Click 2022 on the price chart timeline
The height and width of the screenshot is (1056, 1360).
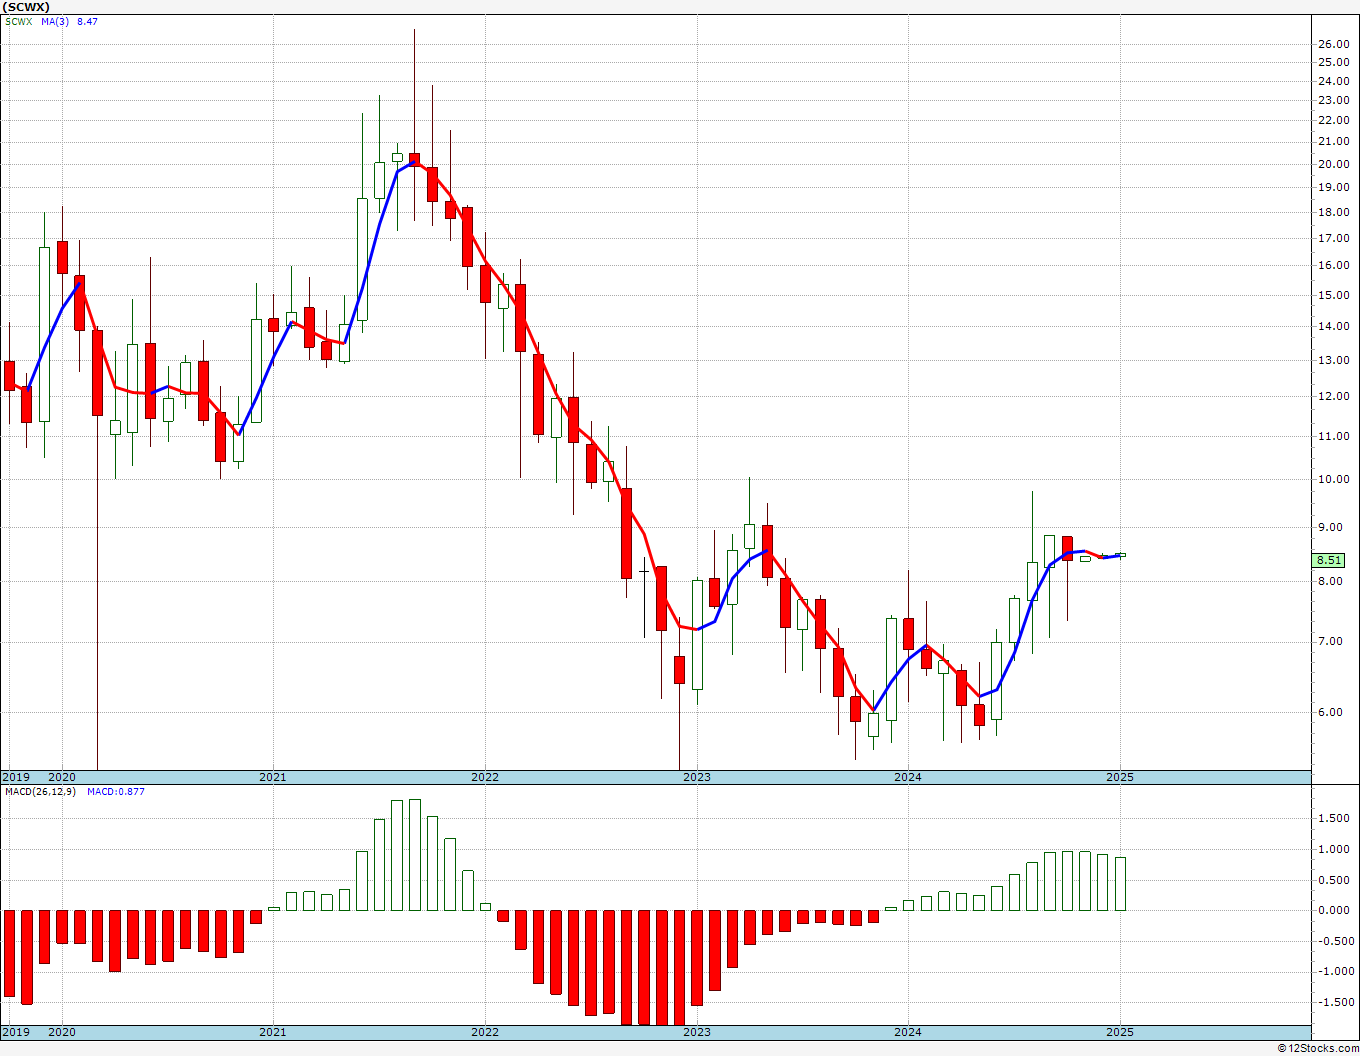click(485, 777)
